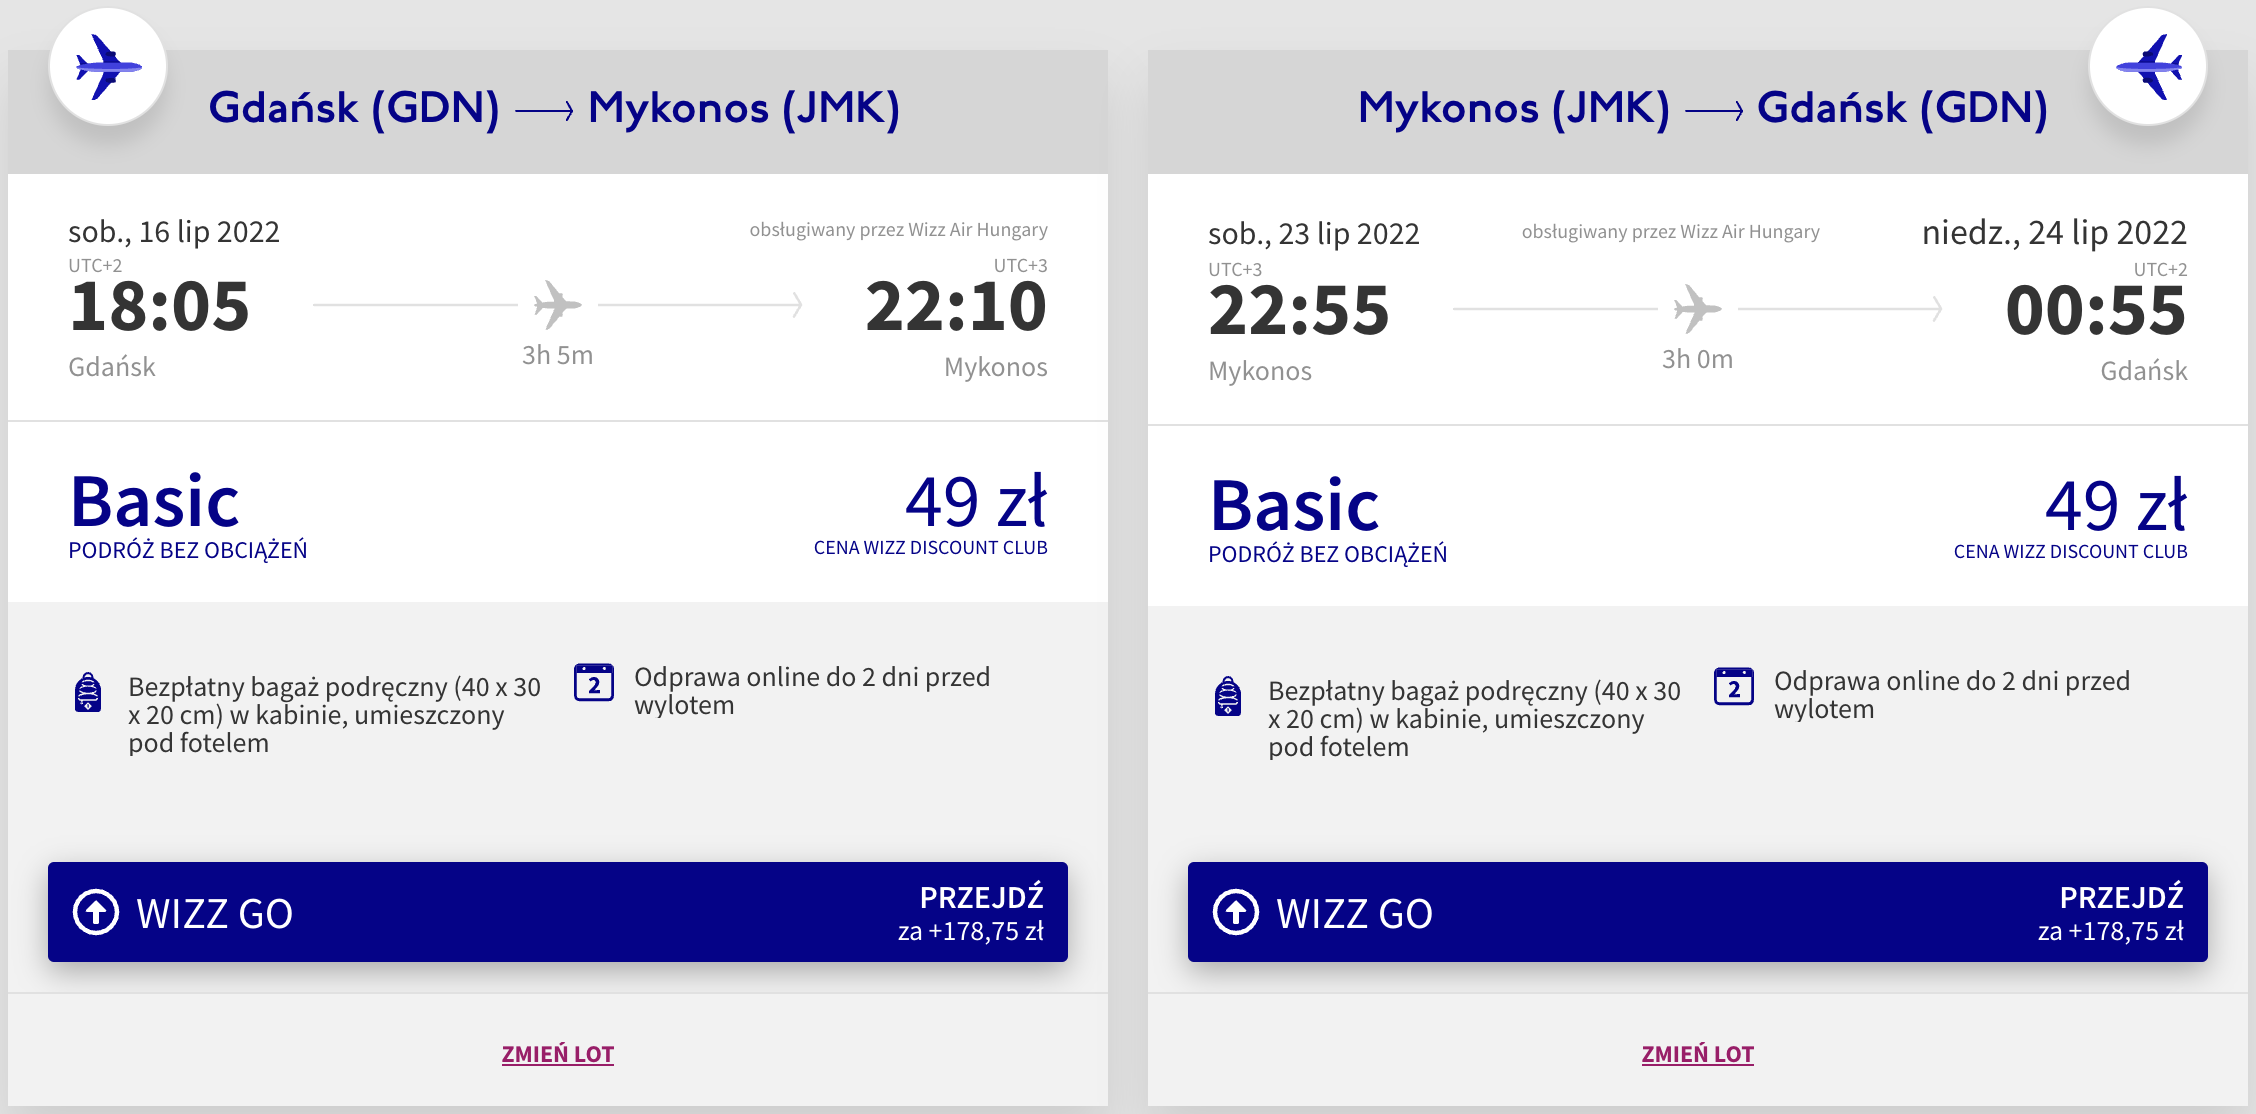Click the calendar check-in icon in return card

1734,686
